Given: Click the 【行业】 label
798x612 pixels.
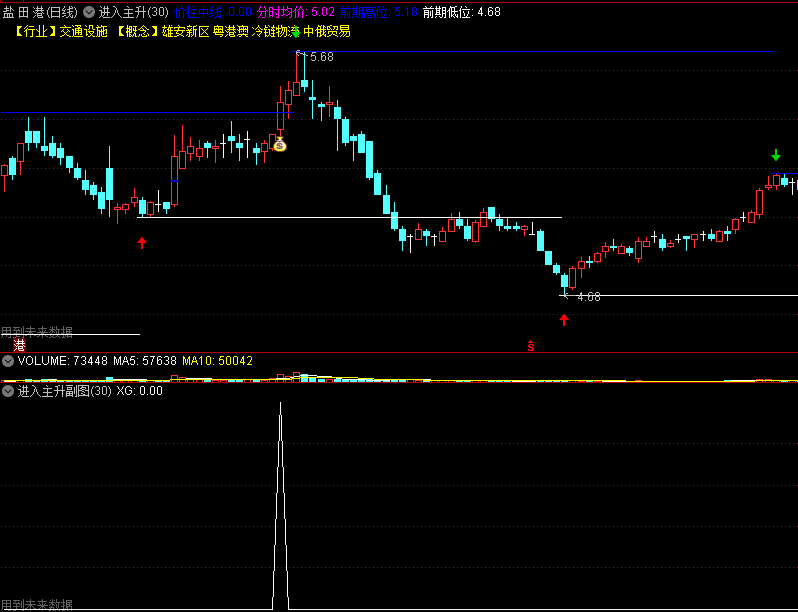Looking at the screenshot, I should click(x=35, y=32).
